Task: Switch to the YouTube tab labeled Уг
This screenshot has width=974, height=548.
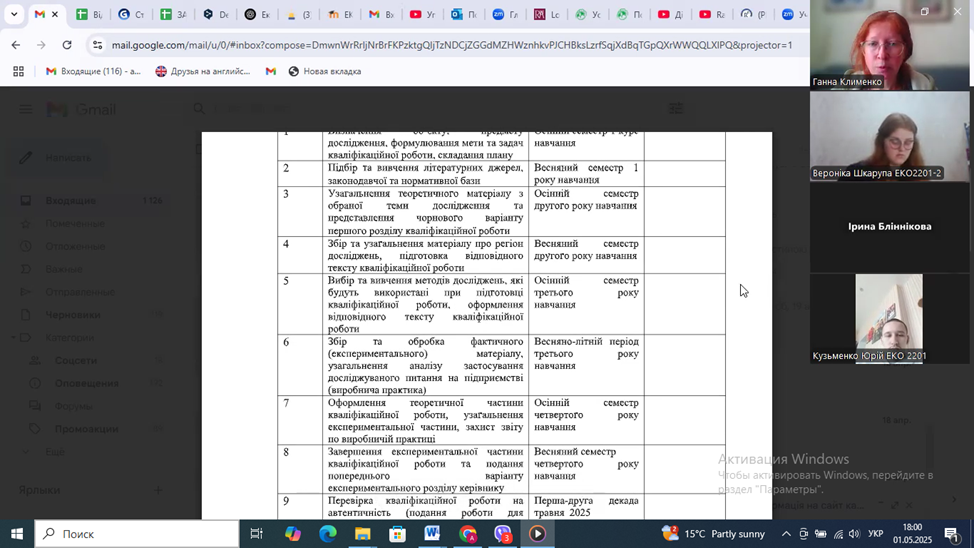Action: [422, 14]
